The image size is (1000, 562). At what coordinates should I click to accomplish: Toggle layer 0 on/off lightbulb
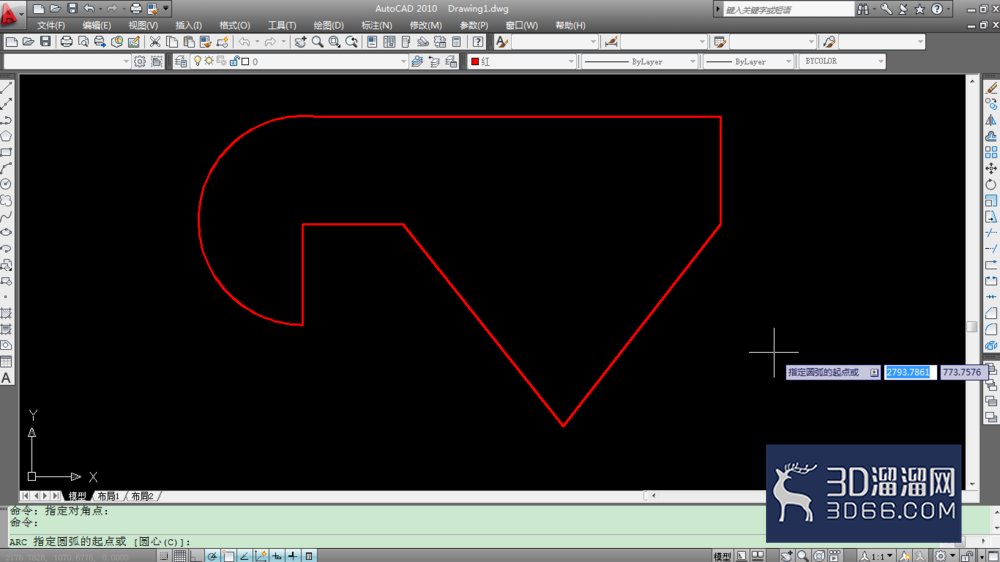coord(198,61)
